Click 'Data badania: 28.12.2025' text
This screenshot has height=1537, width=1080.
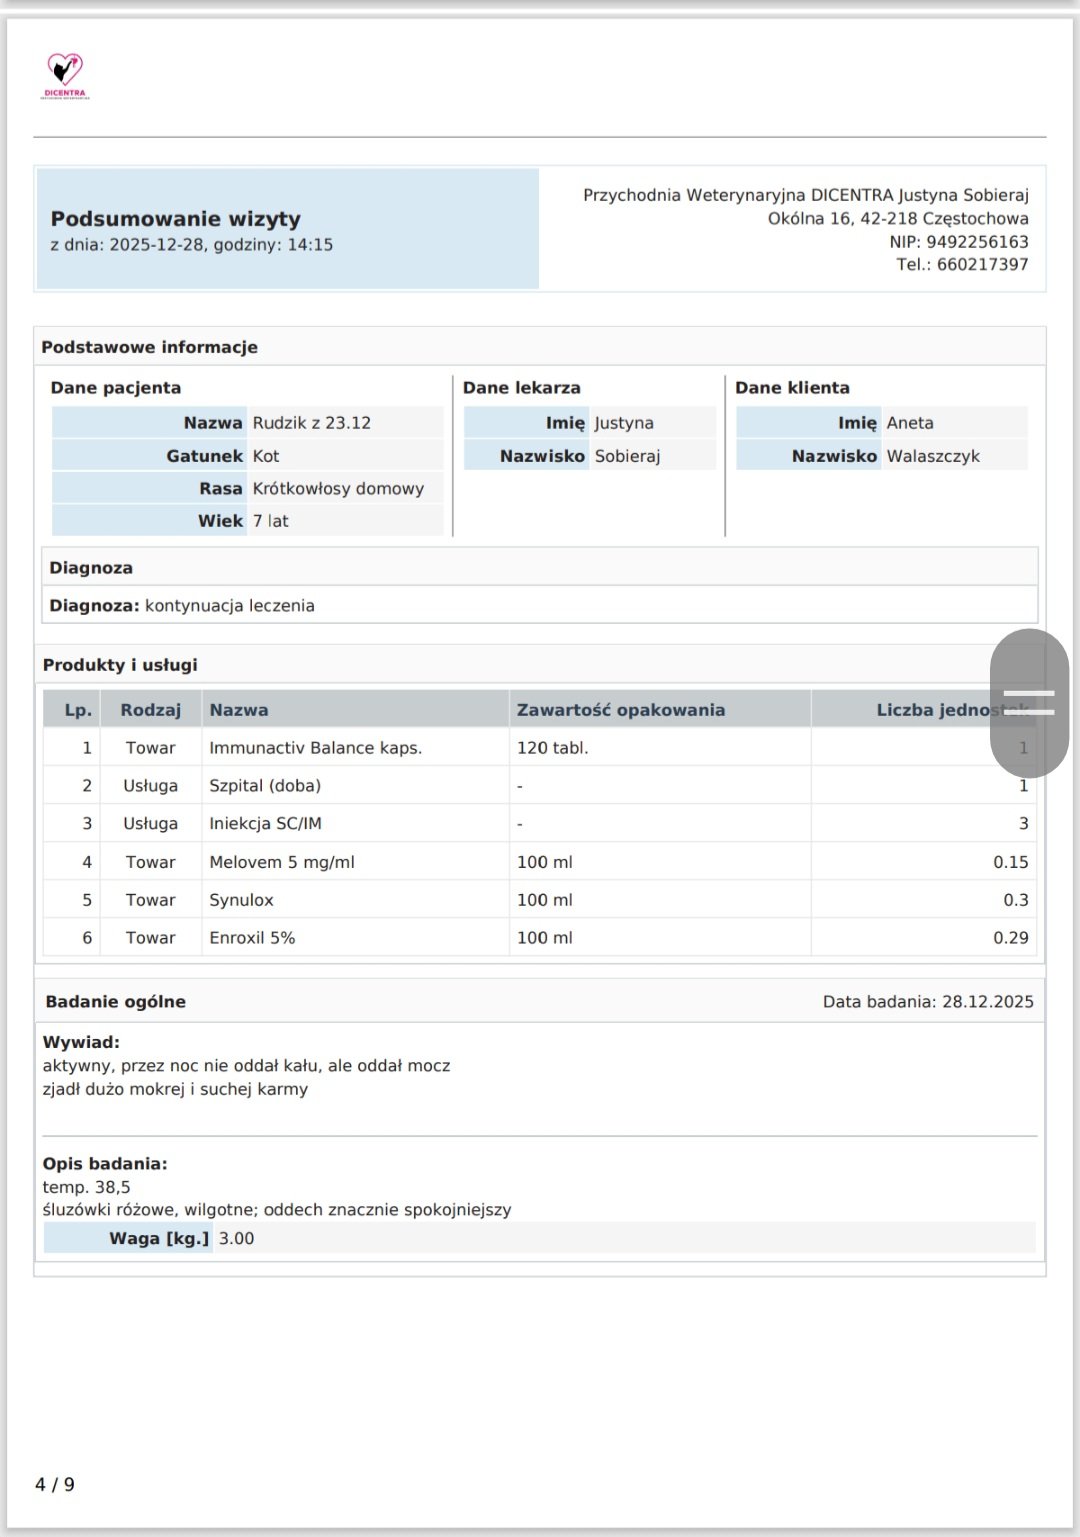coord(928,1002)
